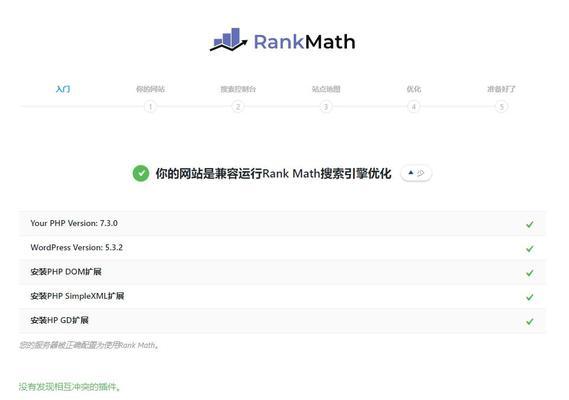Go to the 站点地图 step label
The image size is (569, 400).
[326, 89]
